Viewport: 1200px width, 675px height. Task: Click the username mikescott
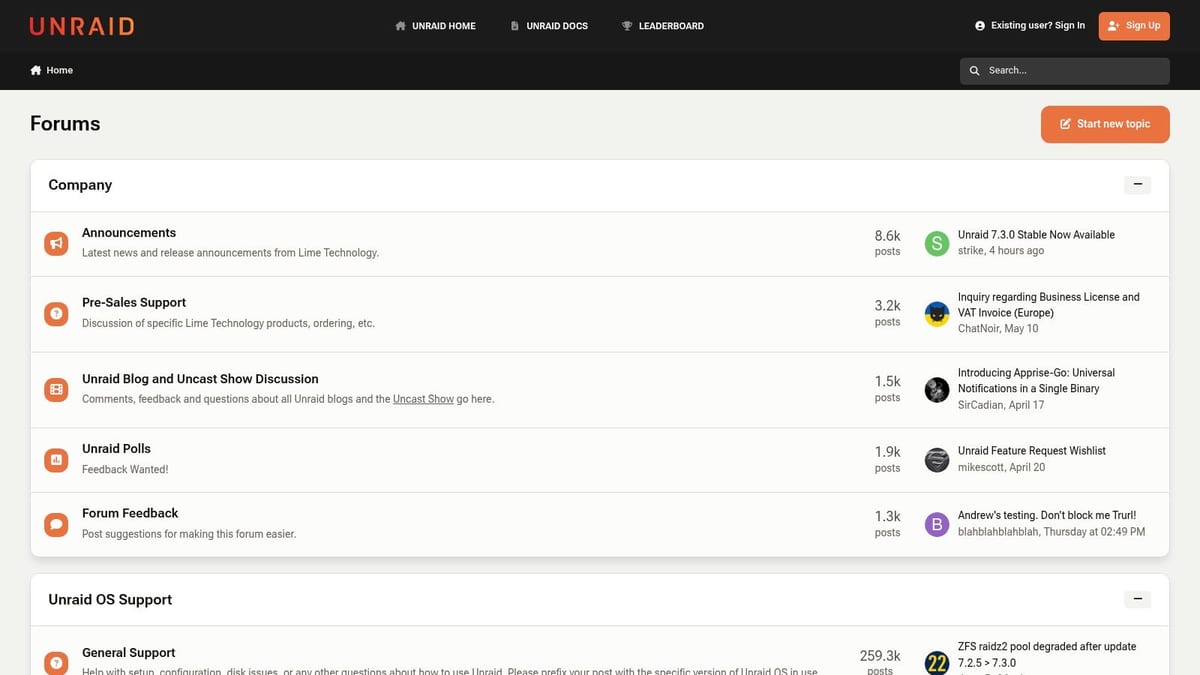tap(980, 467)
